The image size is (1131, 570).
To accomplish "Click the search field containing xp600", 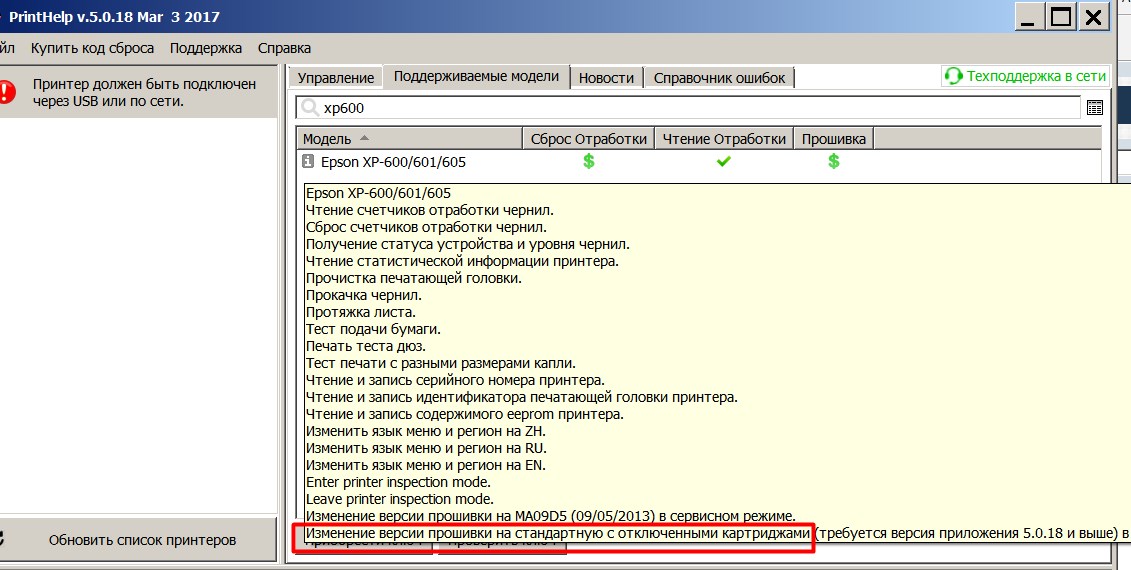I will 687,108.
